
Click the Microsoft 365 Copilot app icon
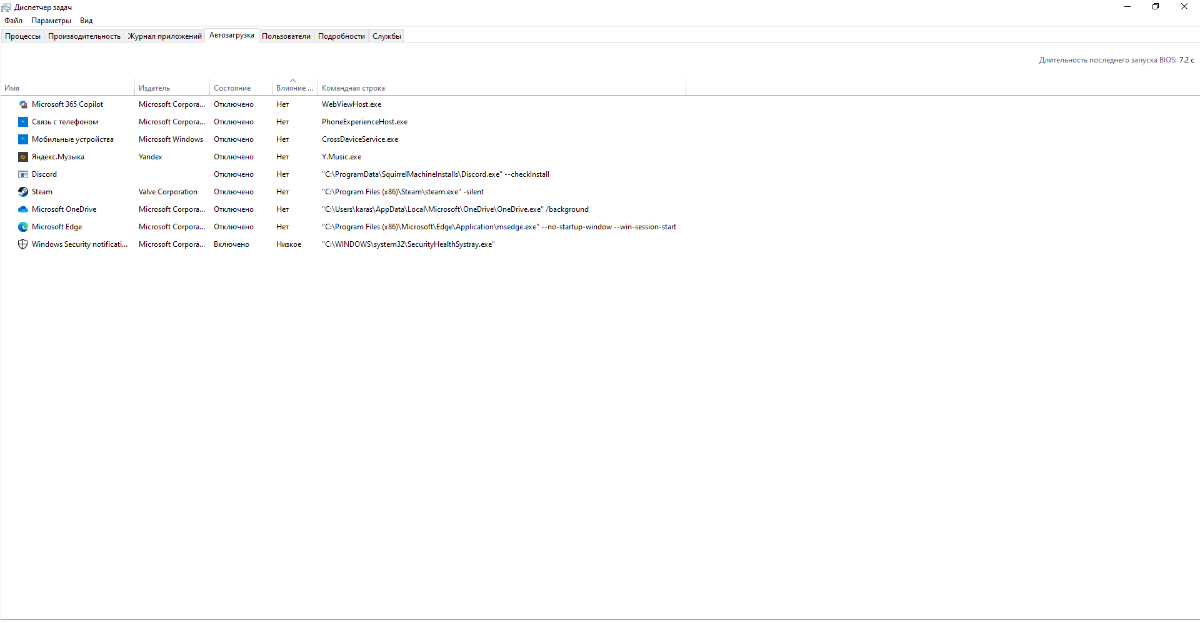tap(22, 104)
